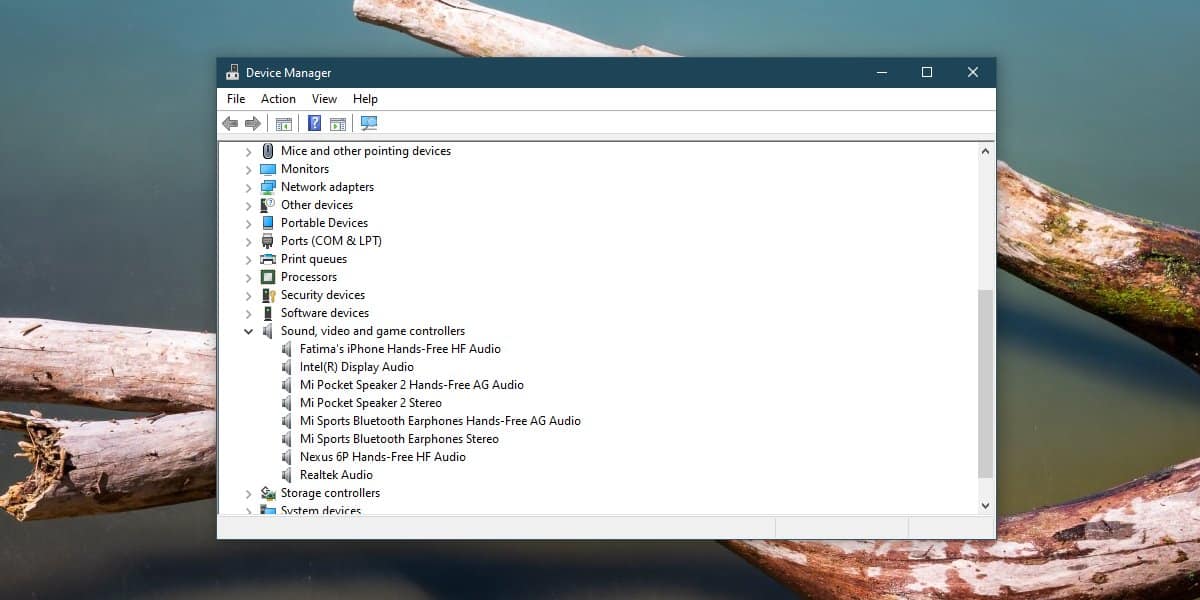Expand the Ports (COM & LPT) node
Viewport: 1200px width, 600px height.
pos(249,241)
